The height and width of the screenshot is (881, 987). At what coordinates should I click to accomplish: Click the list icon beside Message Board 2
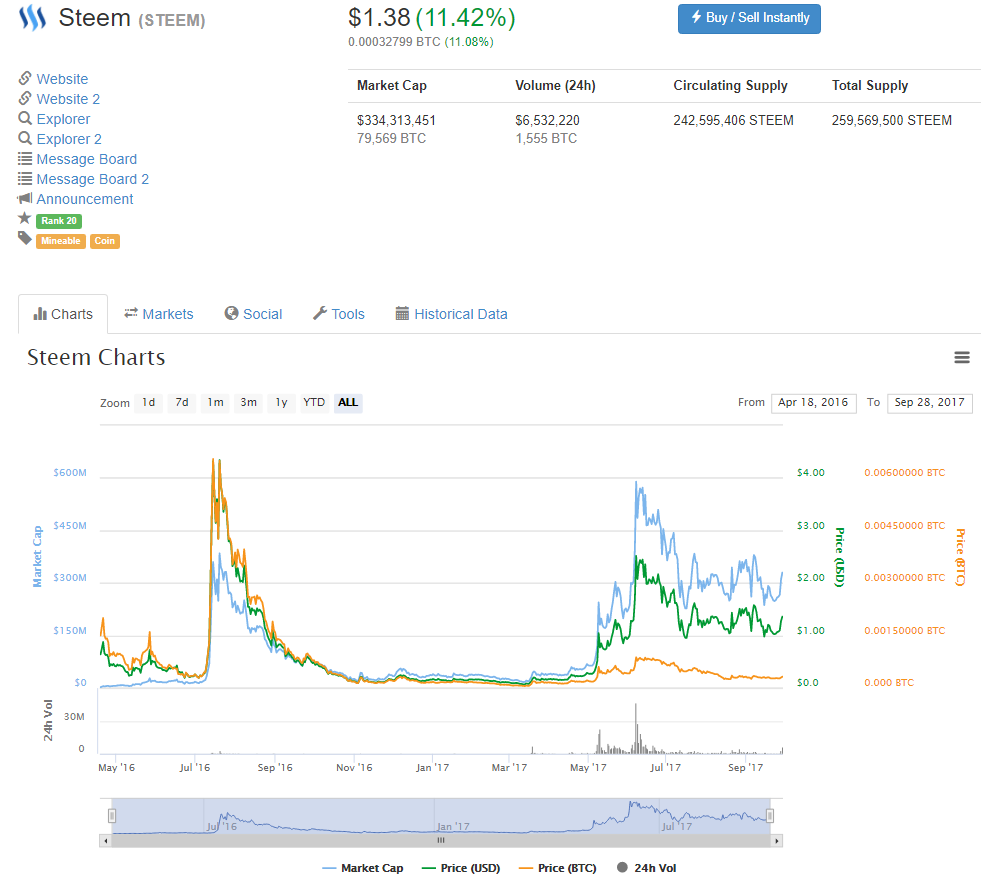coord(25,179)
